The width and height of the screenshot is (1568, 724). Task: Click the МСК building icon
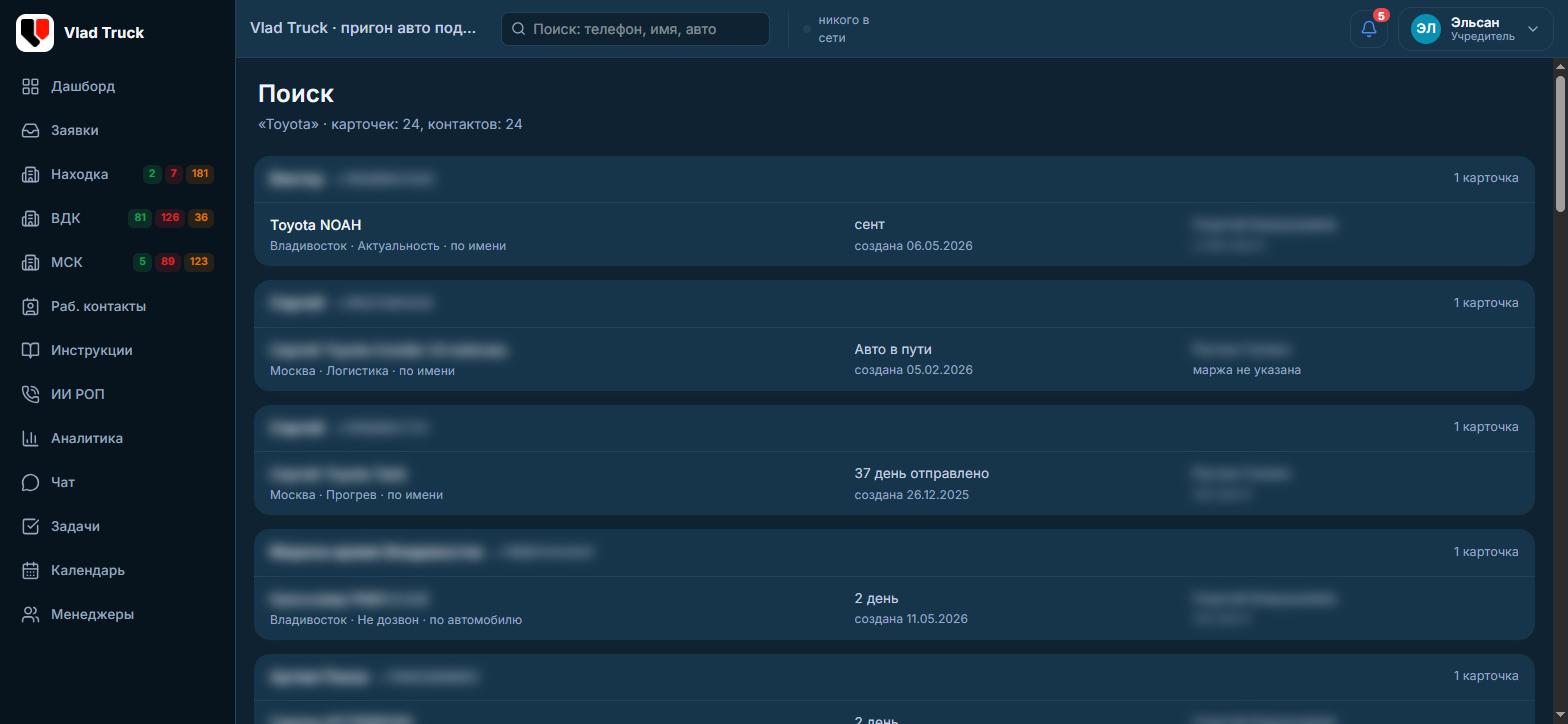(31, 263)
